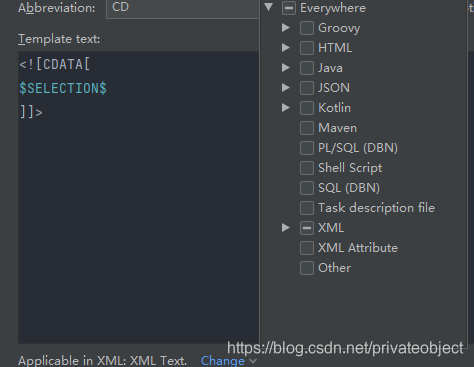Check the HTML context checkbox
This screenshot has height=367, width=474.
click(x=307, y=48)
